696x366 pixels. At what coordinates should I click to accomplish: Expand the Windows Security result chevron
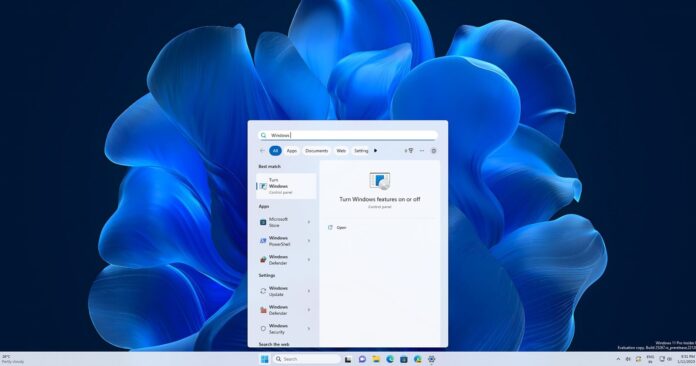point(309,329)
